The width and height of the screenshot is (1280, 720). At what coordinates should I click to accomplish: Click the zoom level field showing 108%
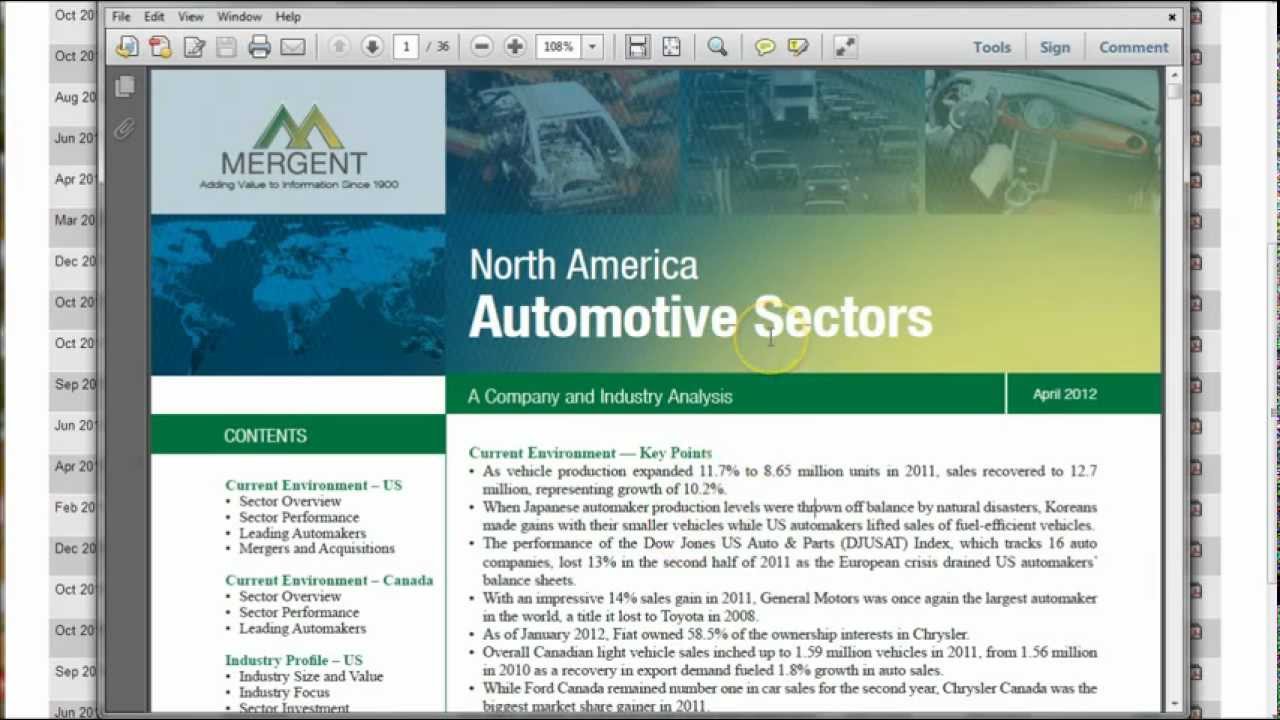coord(559,47)
